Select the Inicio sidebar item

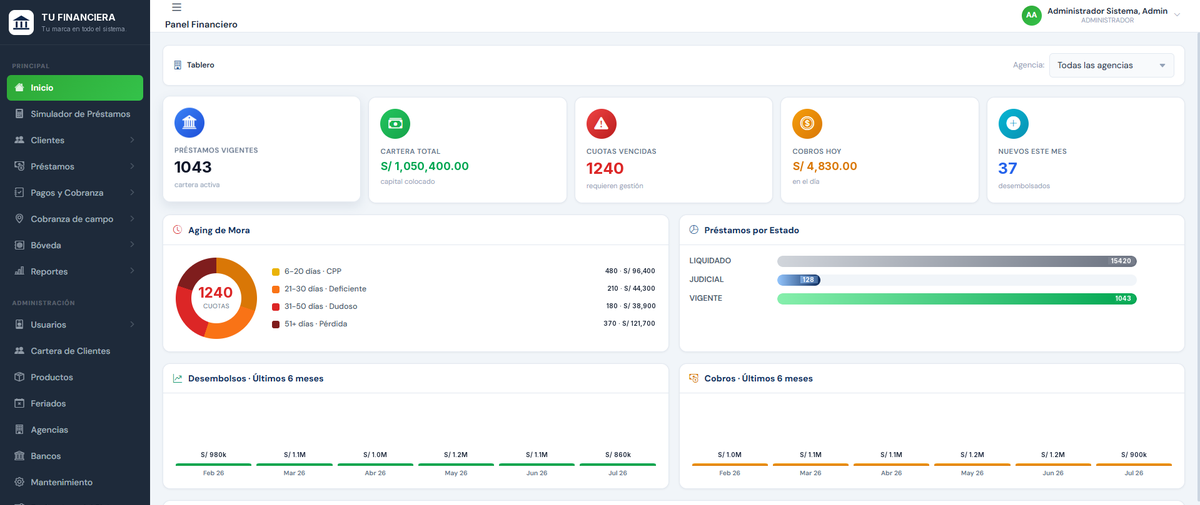(75, 88)
